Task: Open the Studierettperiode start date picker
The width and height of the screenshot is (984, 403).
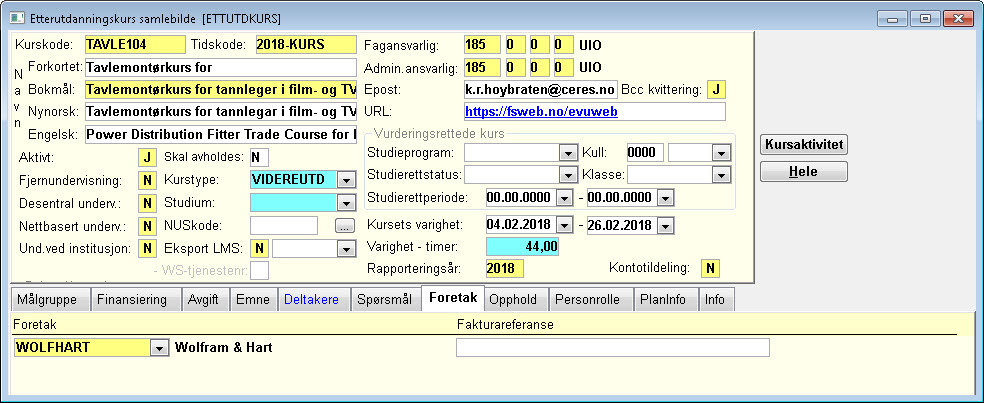Action: (565, 198)
